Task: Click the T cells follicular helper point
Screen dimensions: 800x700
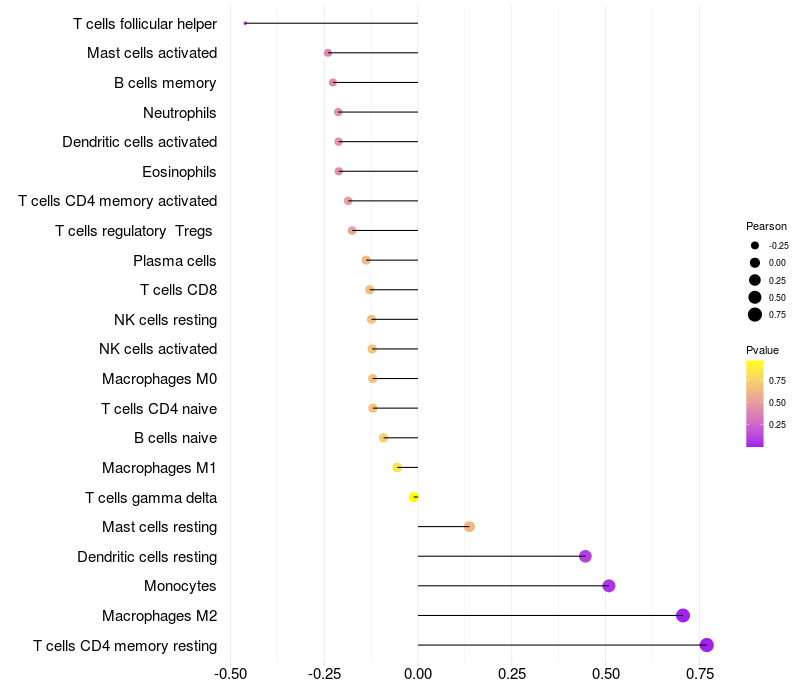Action: click(245, 23)
